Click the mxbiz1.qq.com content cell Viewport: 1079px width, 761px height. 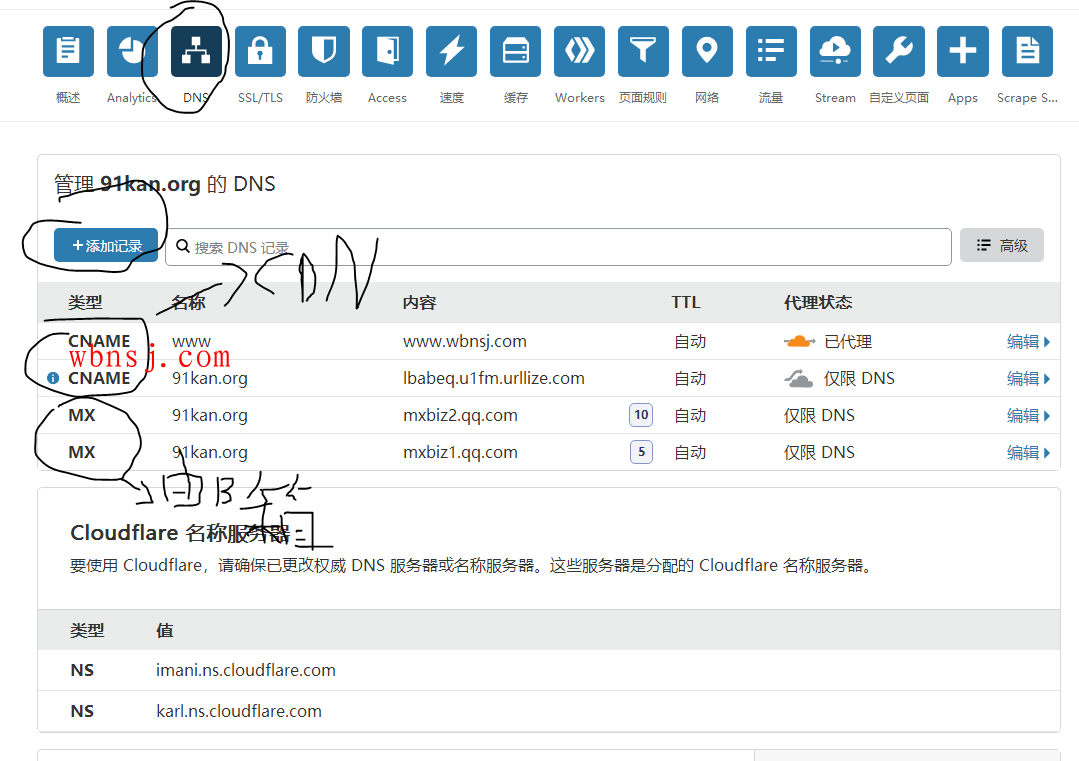pyautogui.click(x=460, y=453)
